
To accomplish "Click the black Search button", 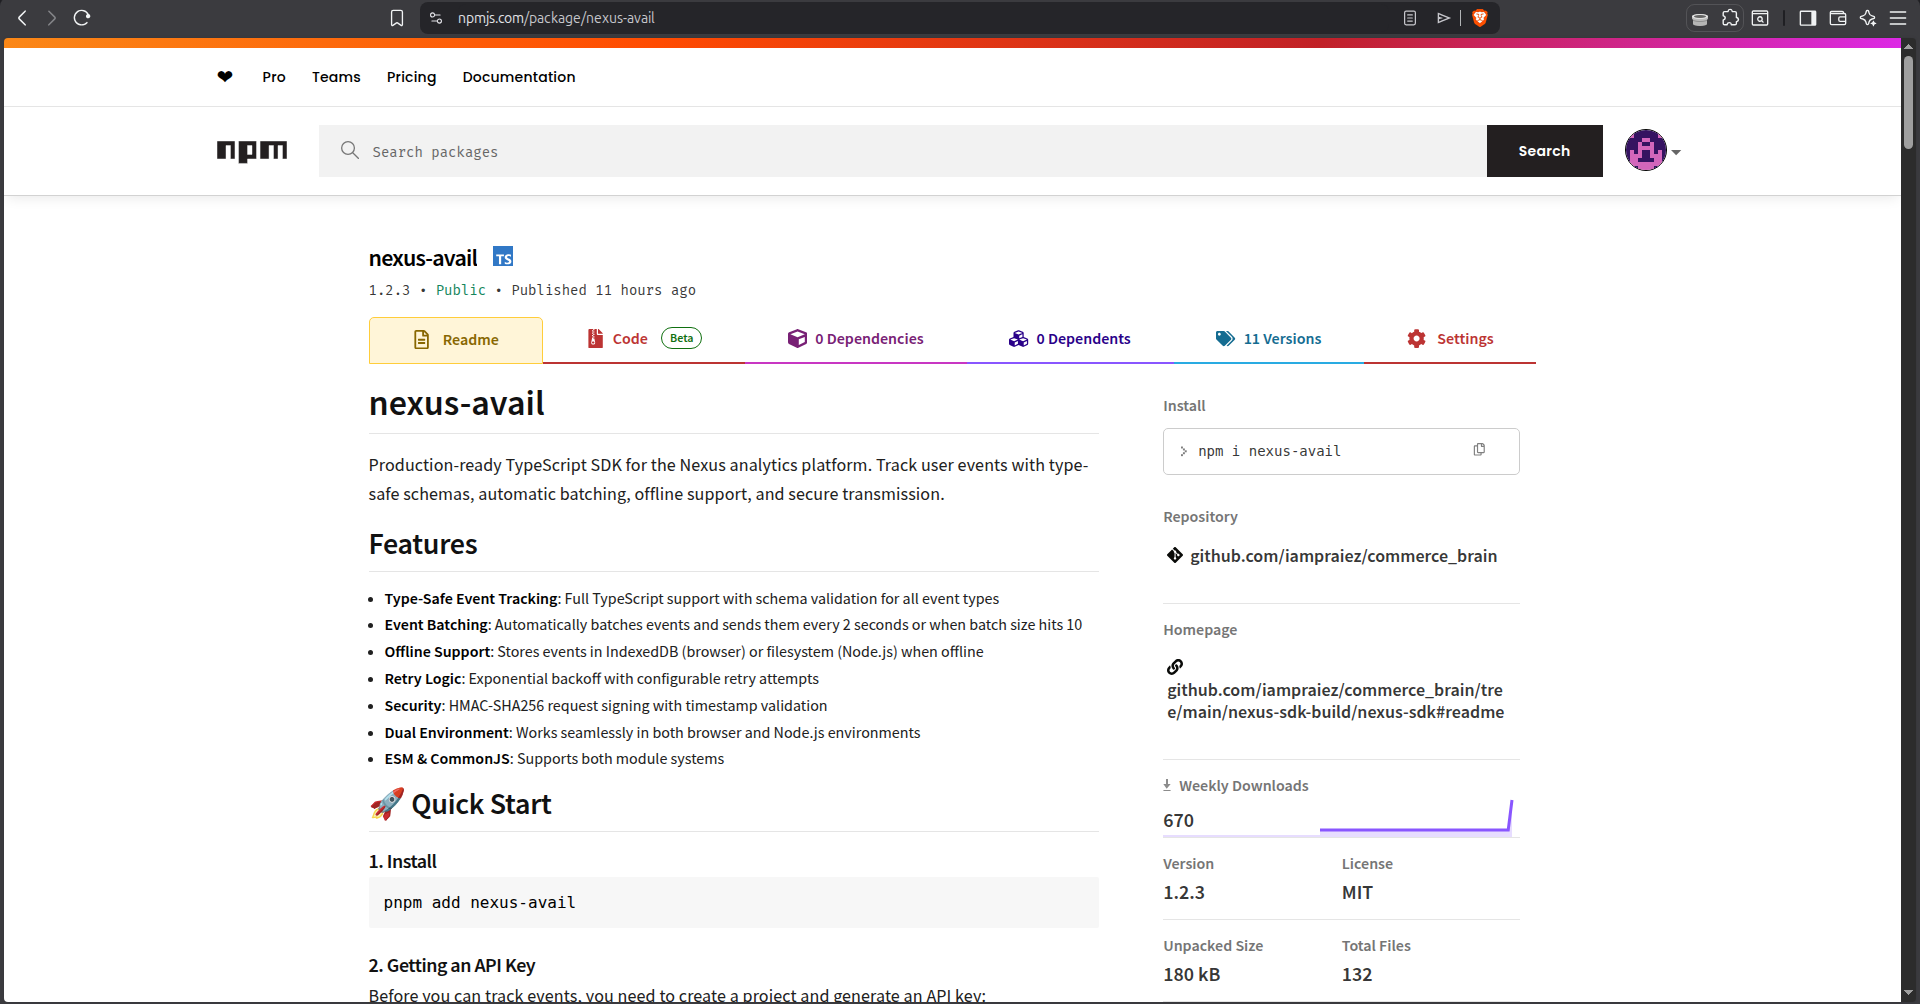I will (1544, 151).
